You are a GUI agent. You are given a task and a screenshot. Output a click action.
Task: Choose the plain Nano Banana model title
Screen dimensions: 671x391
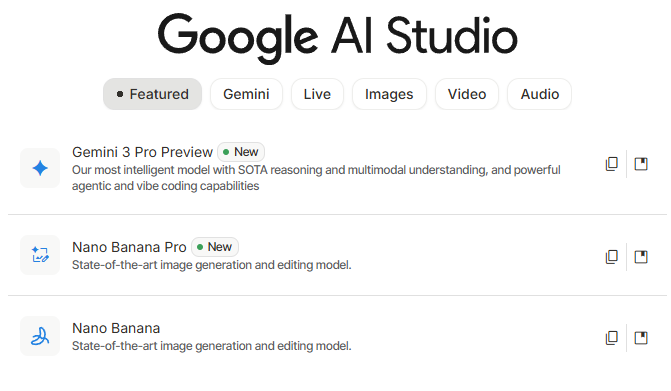(116, 328)
